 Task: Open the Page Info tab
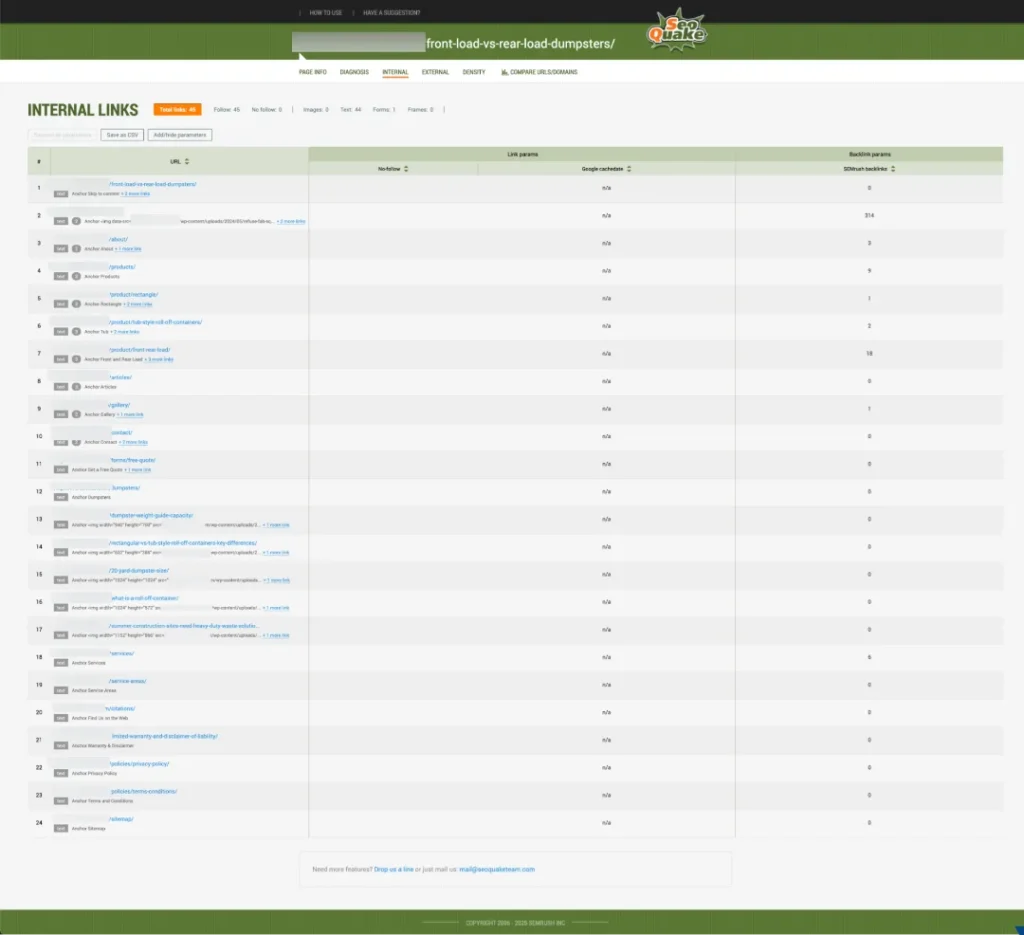pyautogui.click(x=313, y=72)
